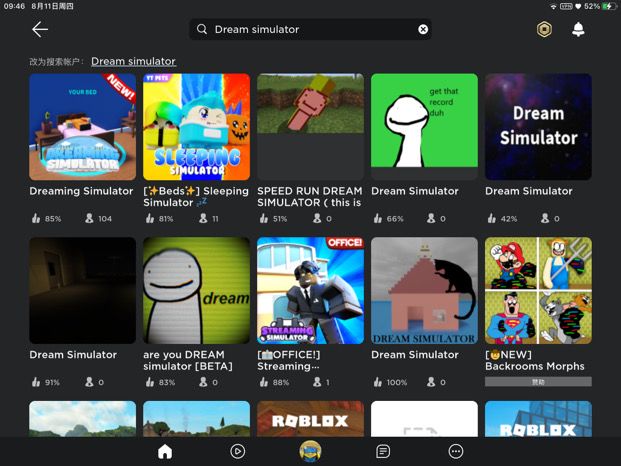The image size is (621, 466).
Task: Open dark room Dream Simulator thumbnail
Action: pos(82,290)
